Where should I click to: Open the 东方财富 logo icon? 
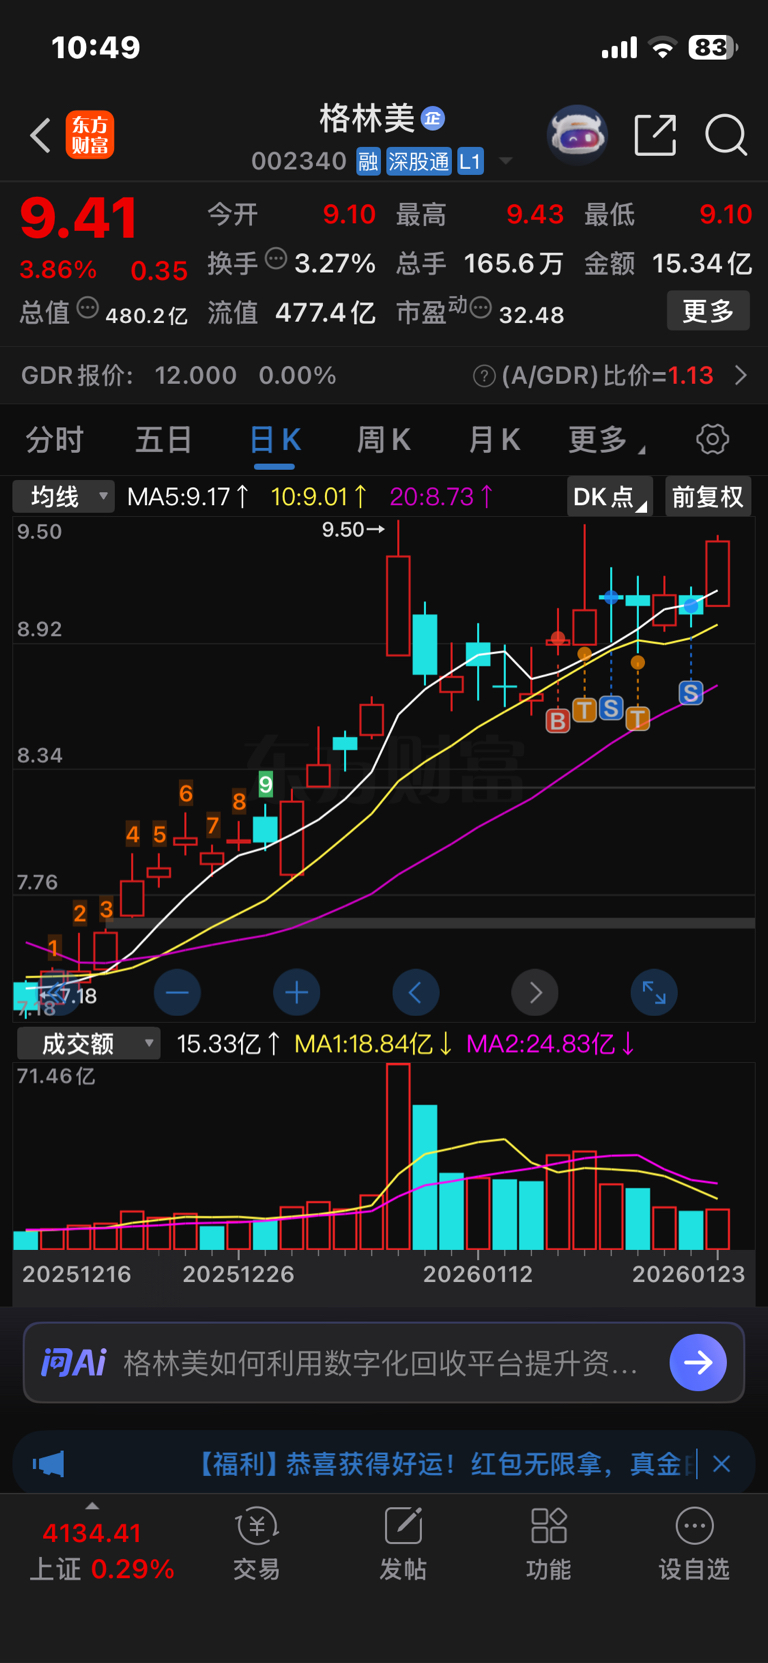90,135
